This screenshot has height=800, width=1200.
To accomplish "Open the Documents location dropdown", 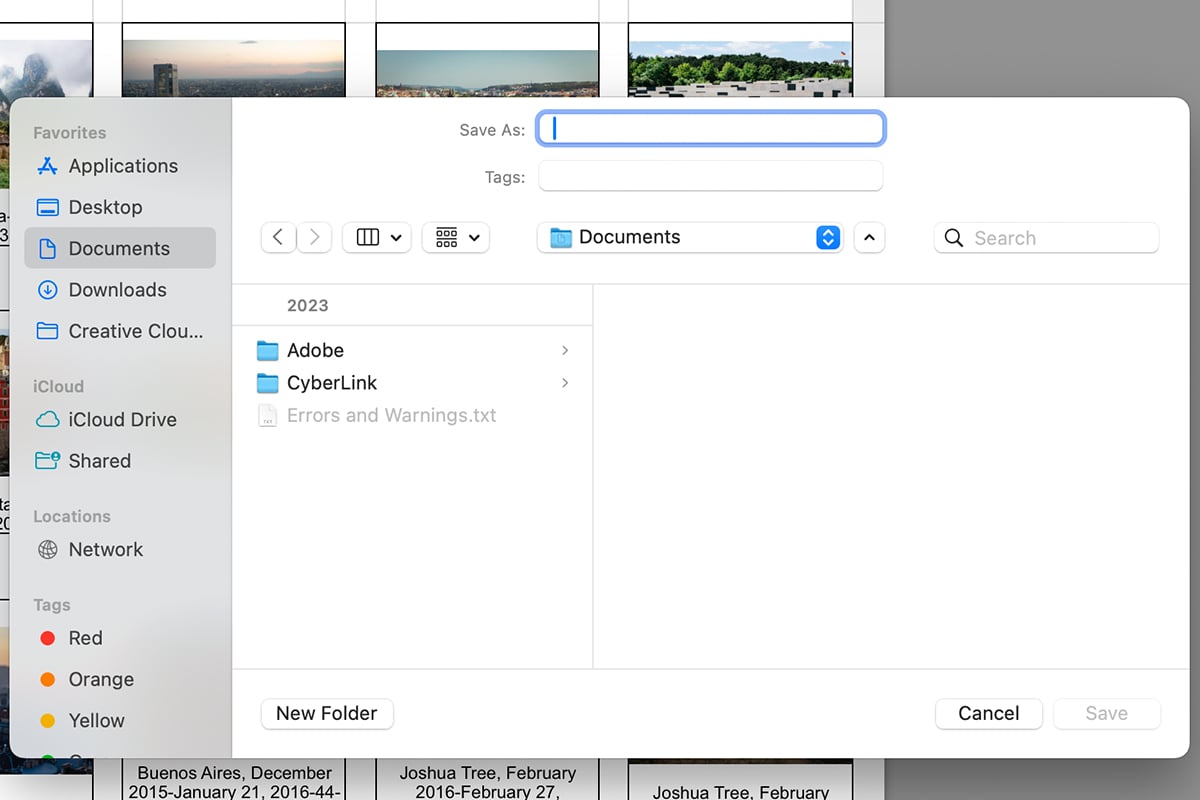I will tap(689, 237).
